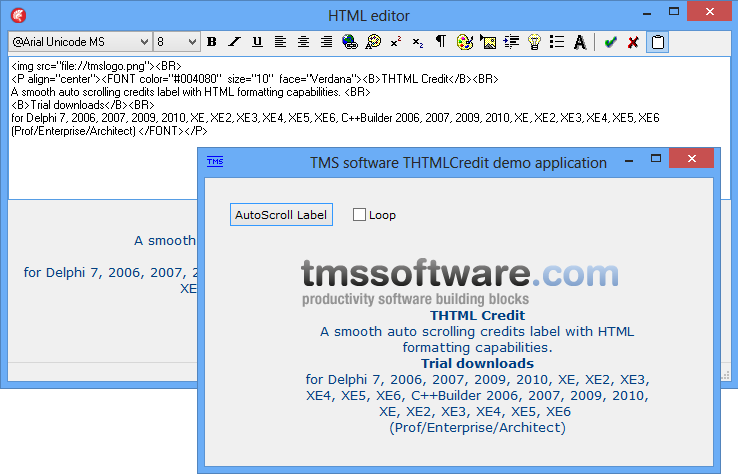
Task: Open paint palette color icon
Action: tap(465, 42)
